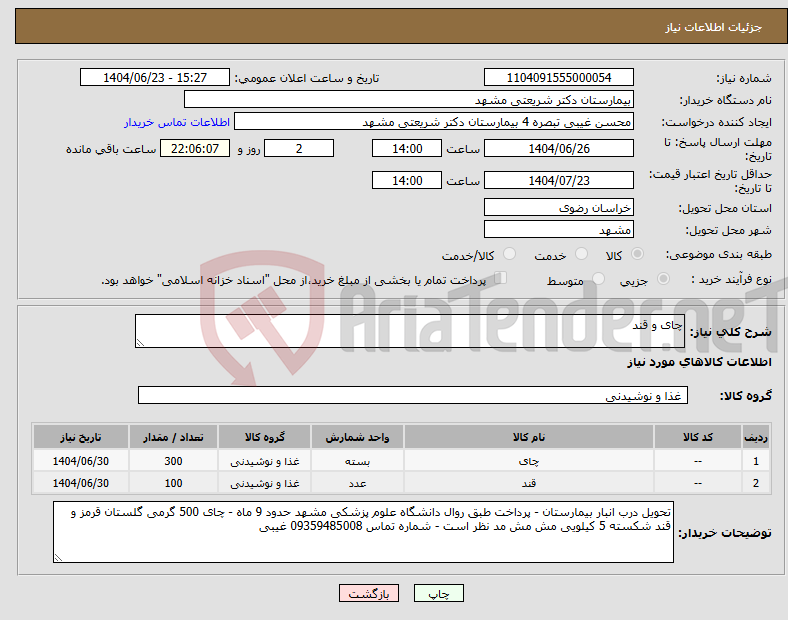
Task: Click the unit cell عدد
Action: pyautogui.click(x=357, y=483)
